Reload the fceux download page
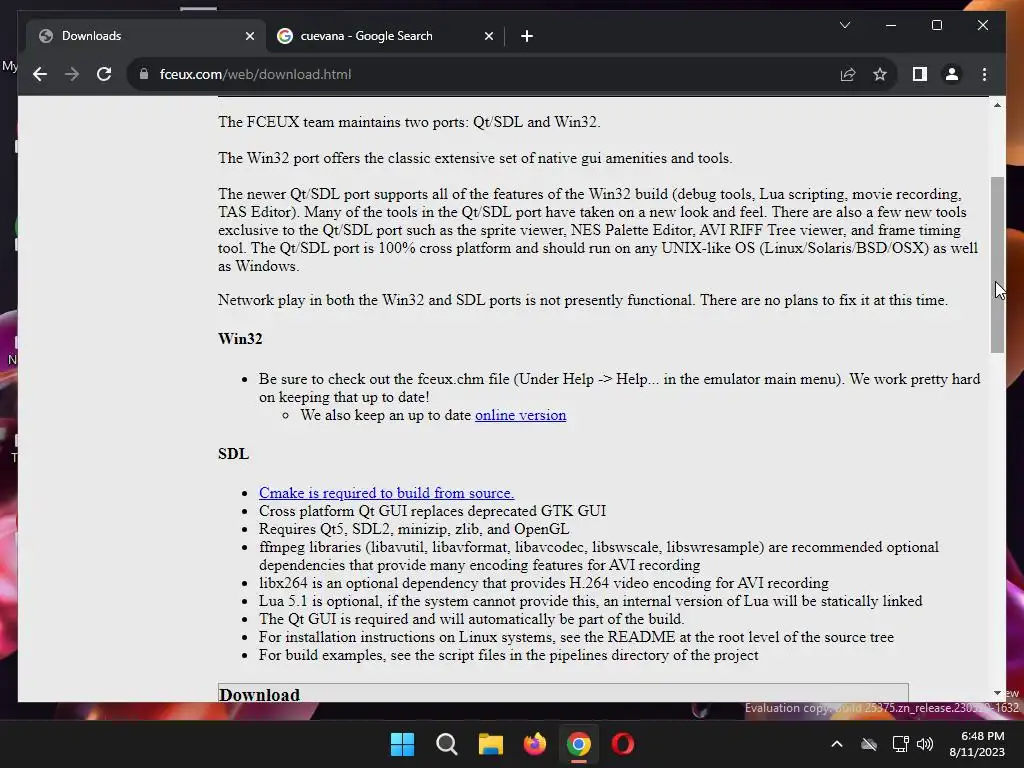The image size is (1024, 768). tap(104, 74)
